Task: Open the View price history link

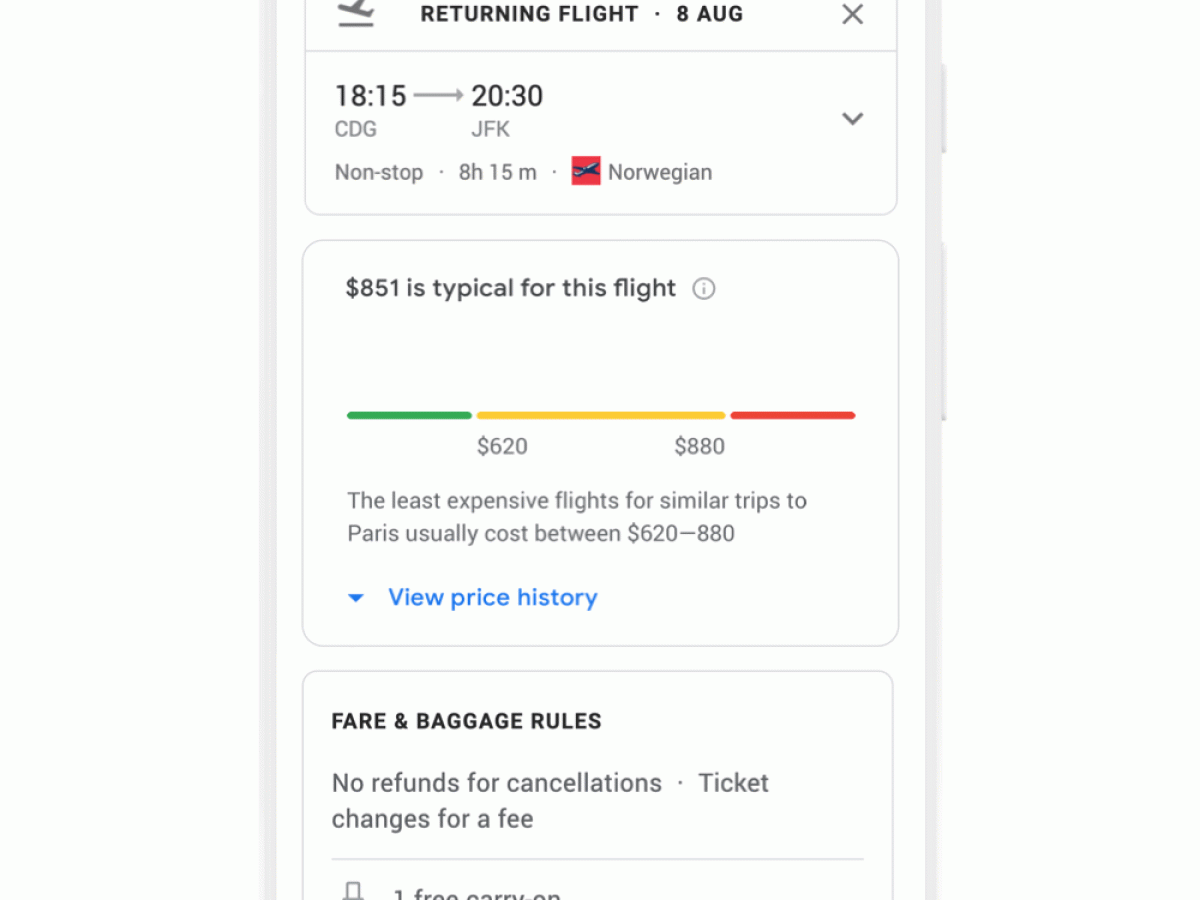Action: coord(492,598)
